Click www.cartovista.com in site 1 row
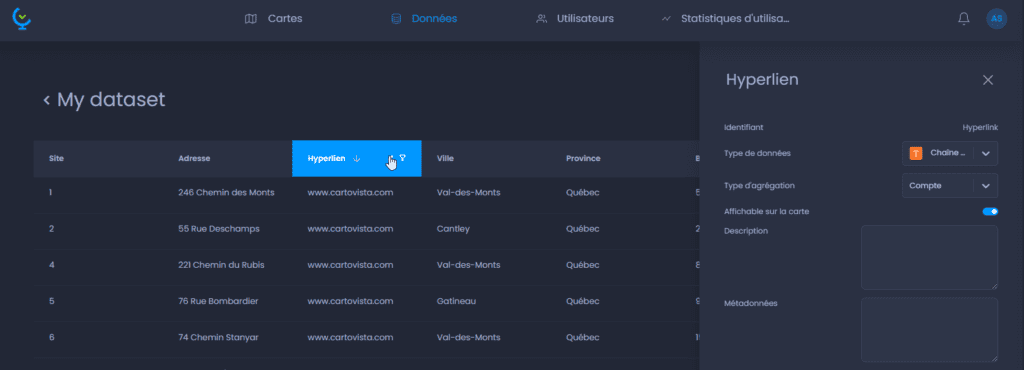 point(350,193)
